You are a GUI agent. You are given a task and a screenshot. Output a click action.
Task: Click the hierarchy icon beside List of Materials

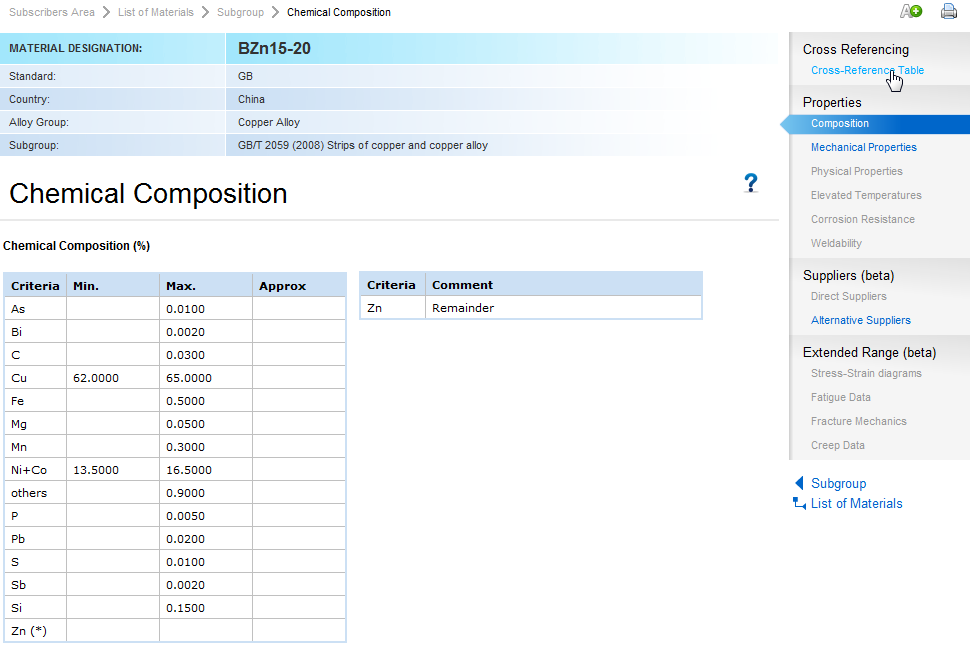click(x=799, y=504)
